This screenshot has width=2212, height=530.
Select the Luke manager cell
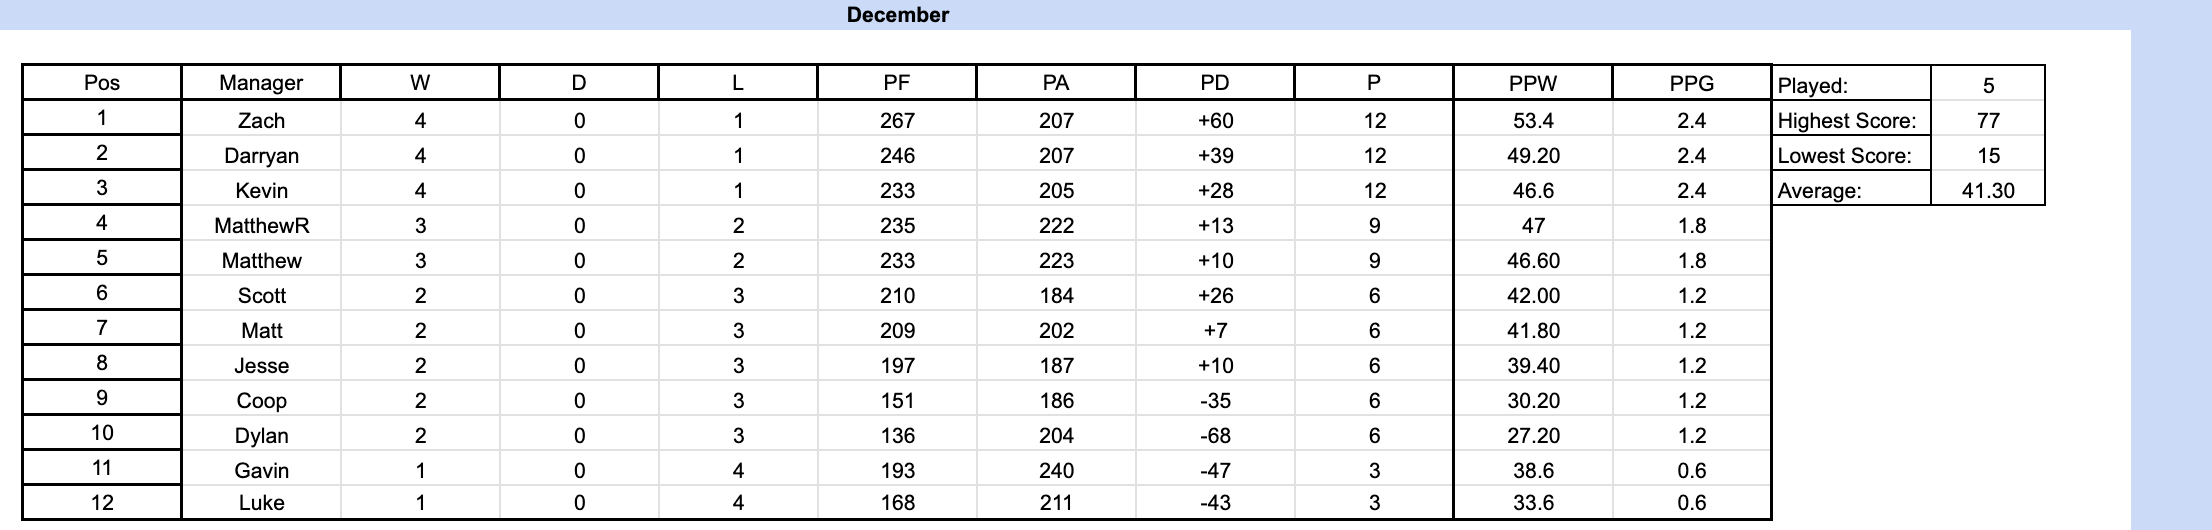261,503
